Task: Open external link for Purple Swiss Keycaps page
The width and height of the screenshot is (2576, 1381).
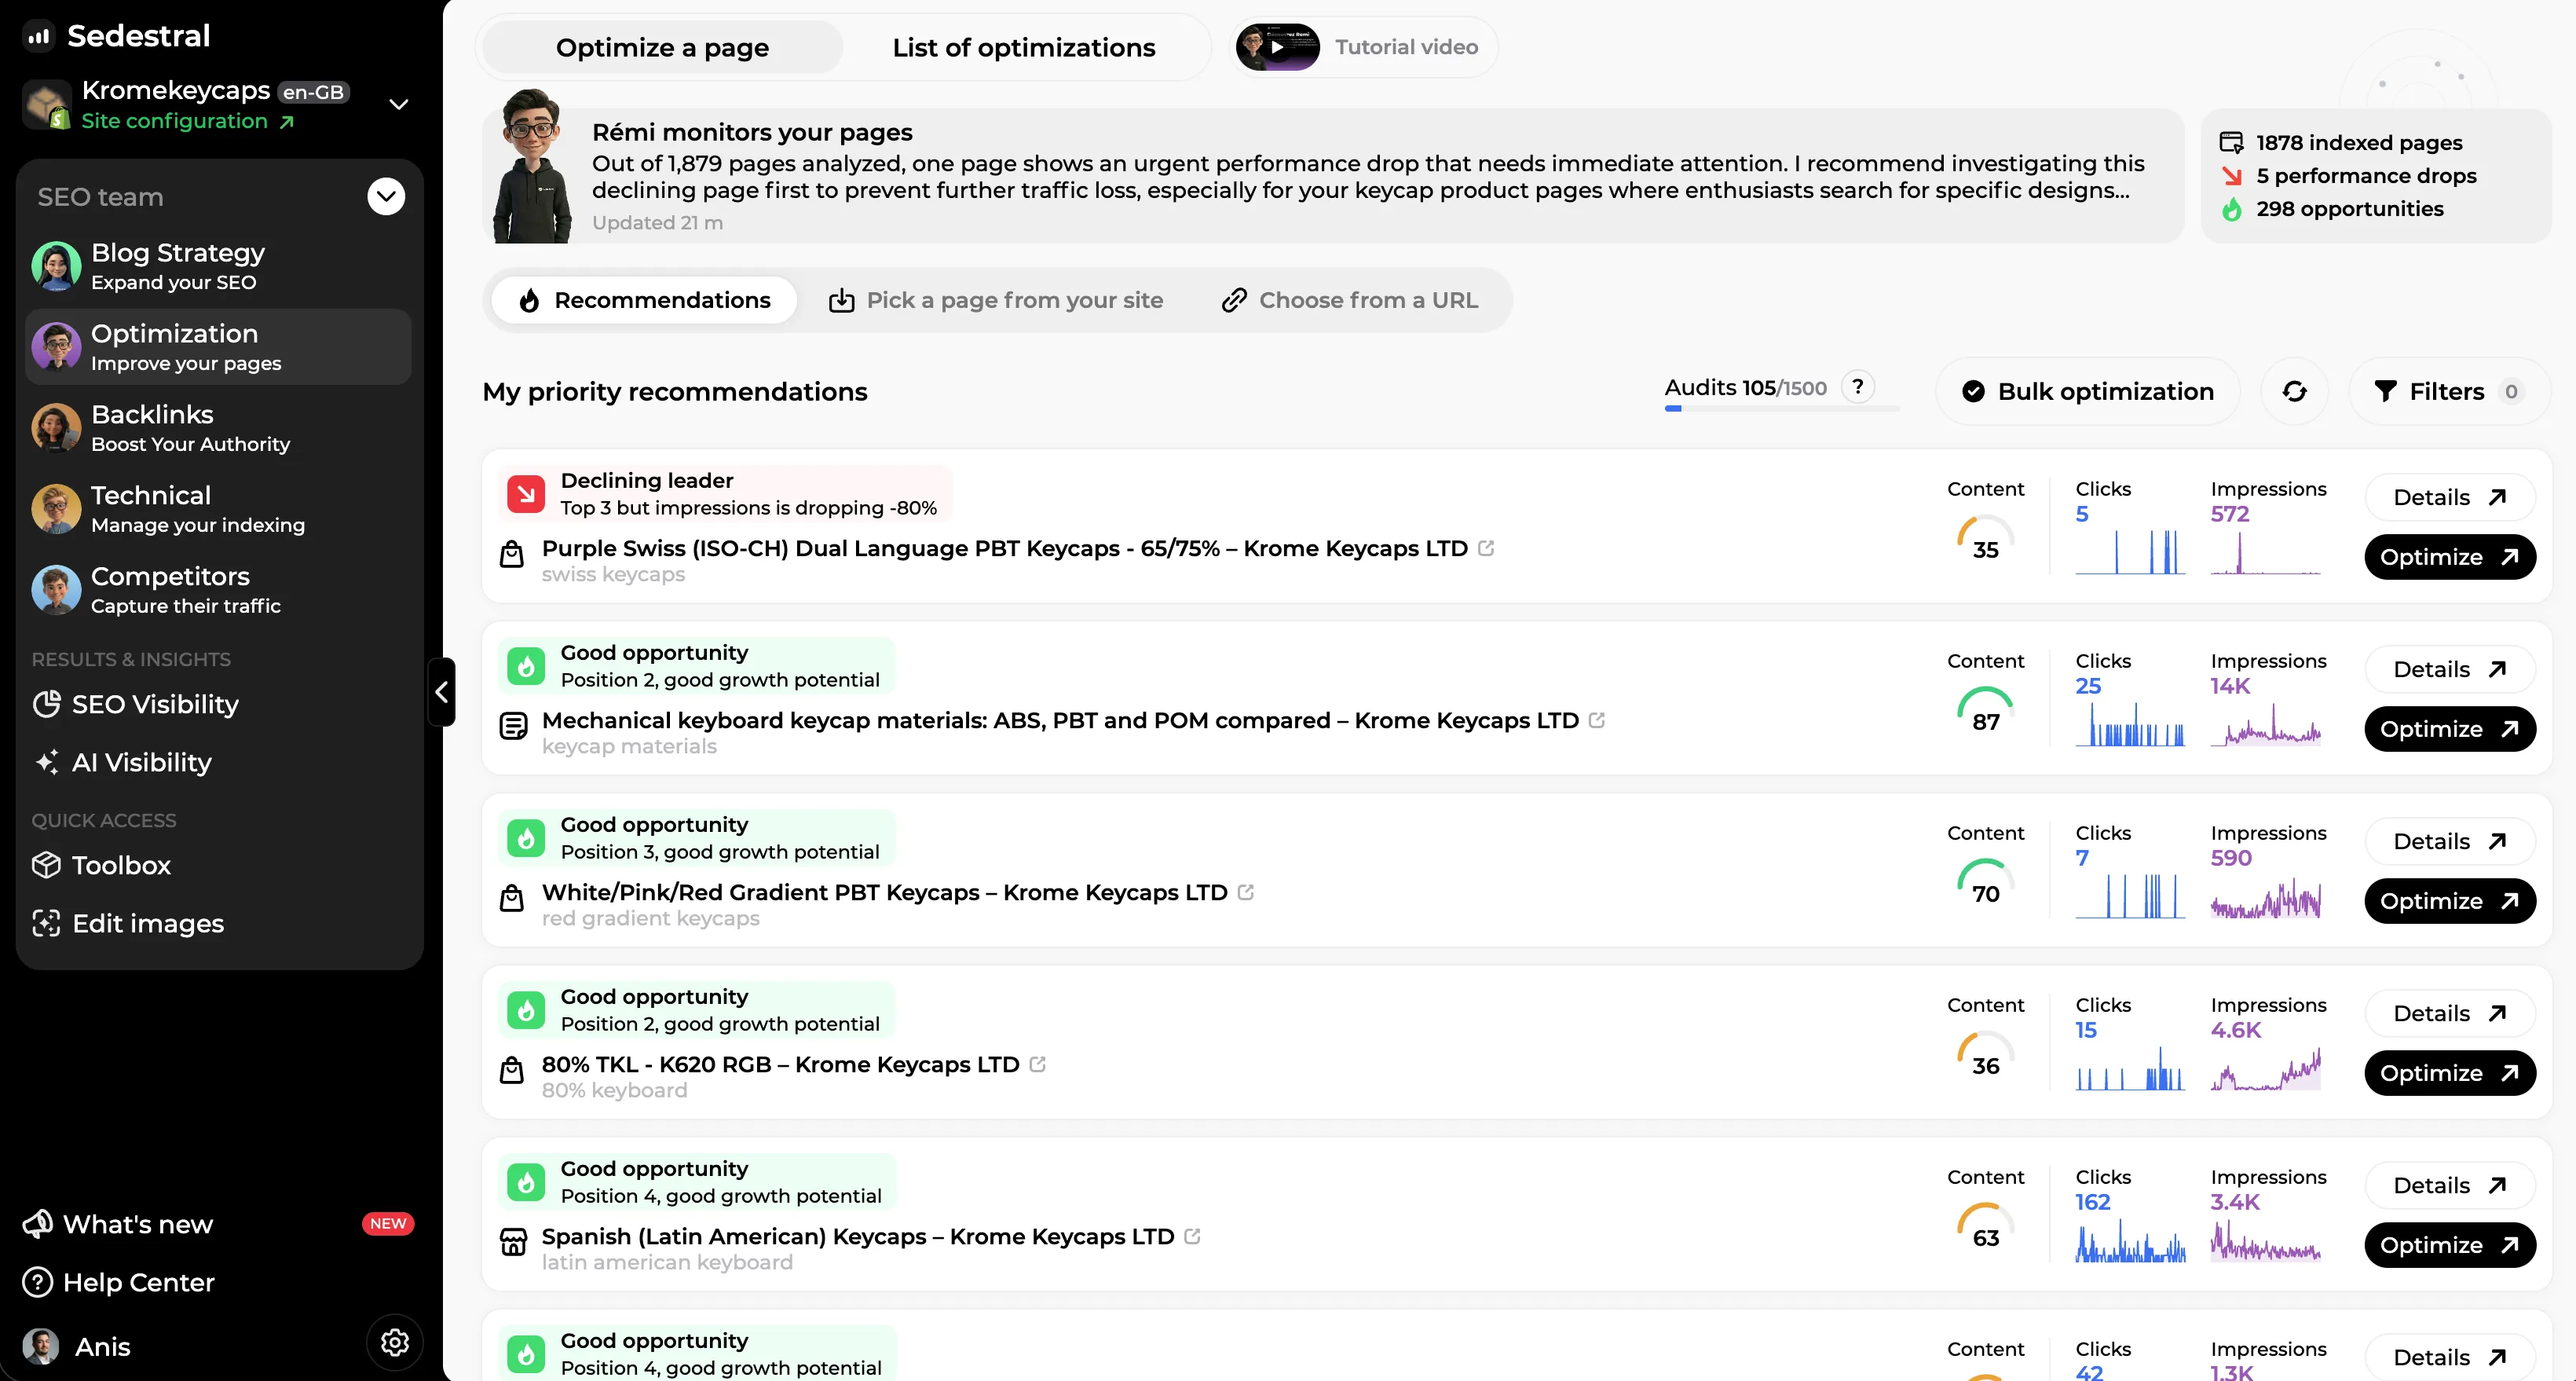Action: point(1486,548)
